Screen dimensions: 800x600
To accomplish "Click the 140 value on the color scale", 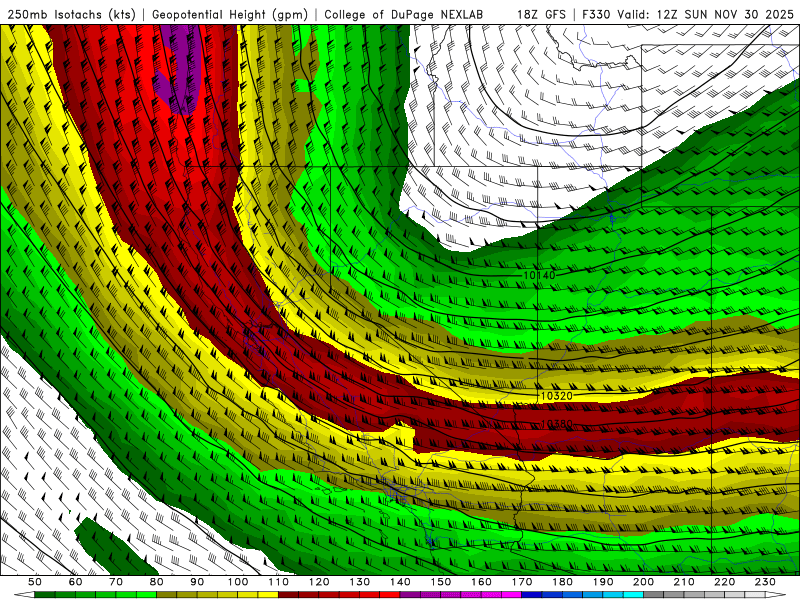I will (401, 582).
